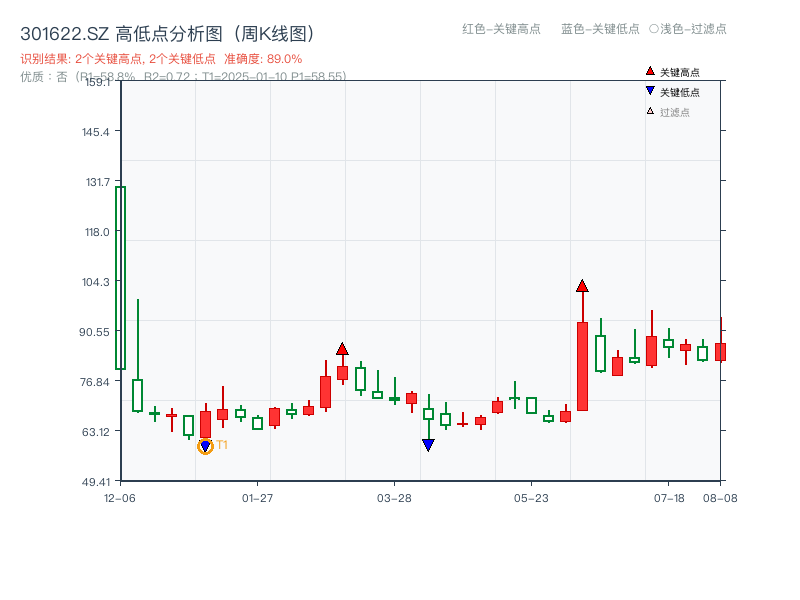Click the red arrow marker near the 02 peak candle
Viewport: 800px width, 600px height.
coord(343,347)
